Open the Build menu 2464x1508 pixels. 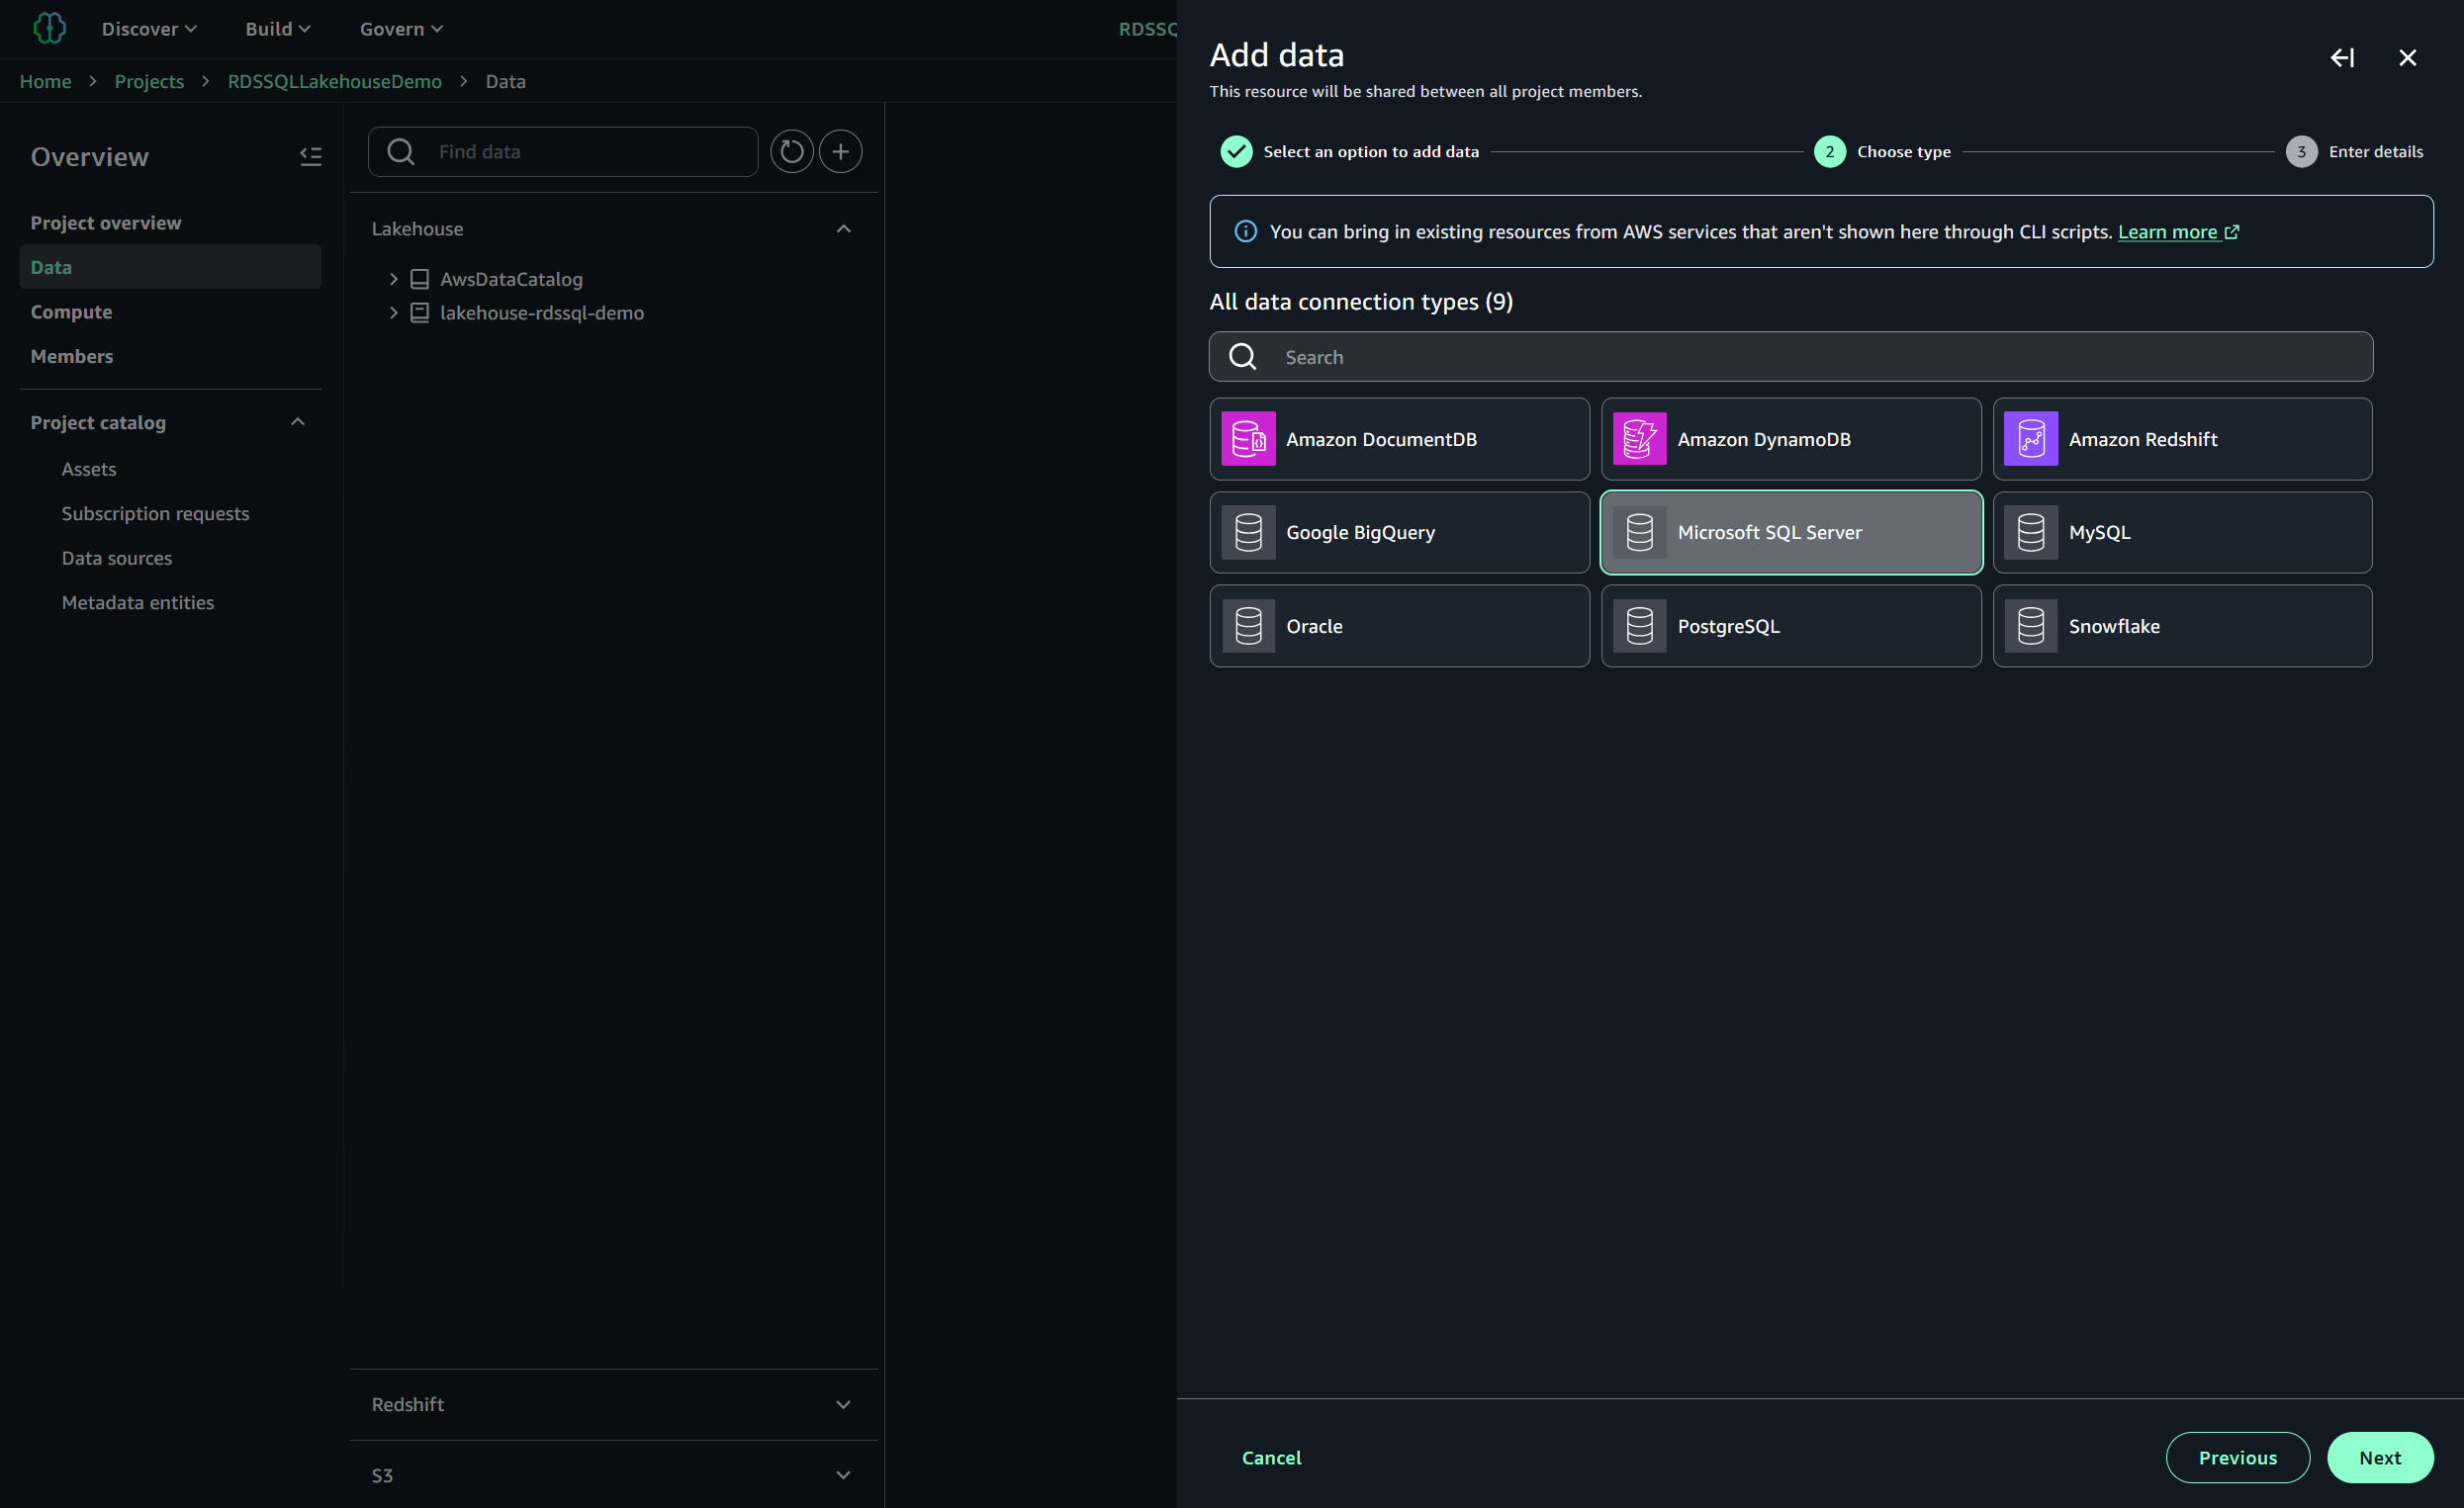click(x=277, y=29)
